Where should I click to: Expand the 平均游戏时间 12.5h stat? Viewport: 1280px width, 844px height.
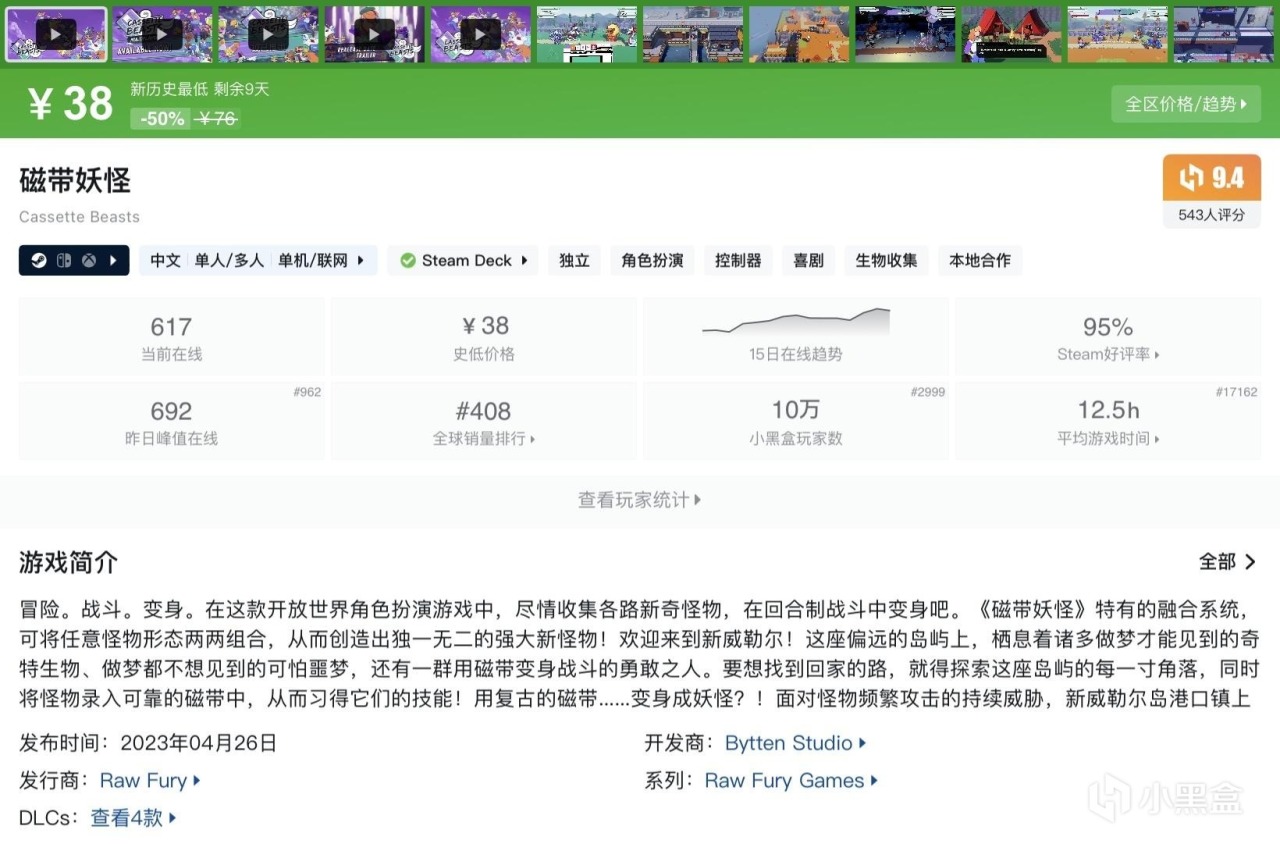click(1108, 421)
